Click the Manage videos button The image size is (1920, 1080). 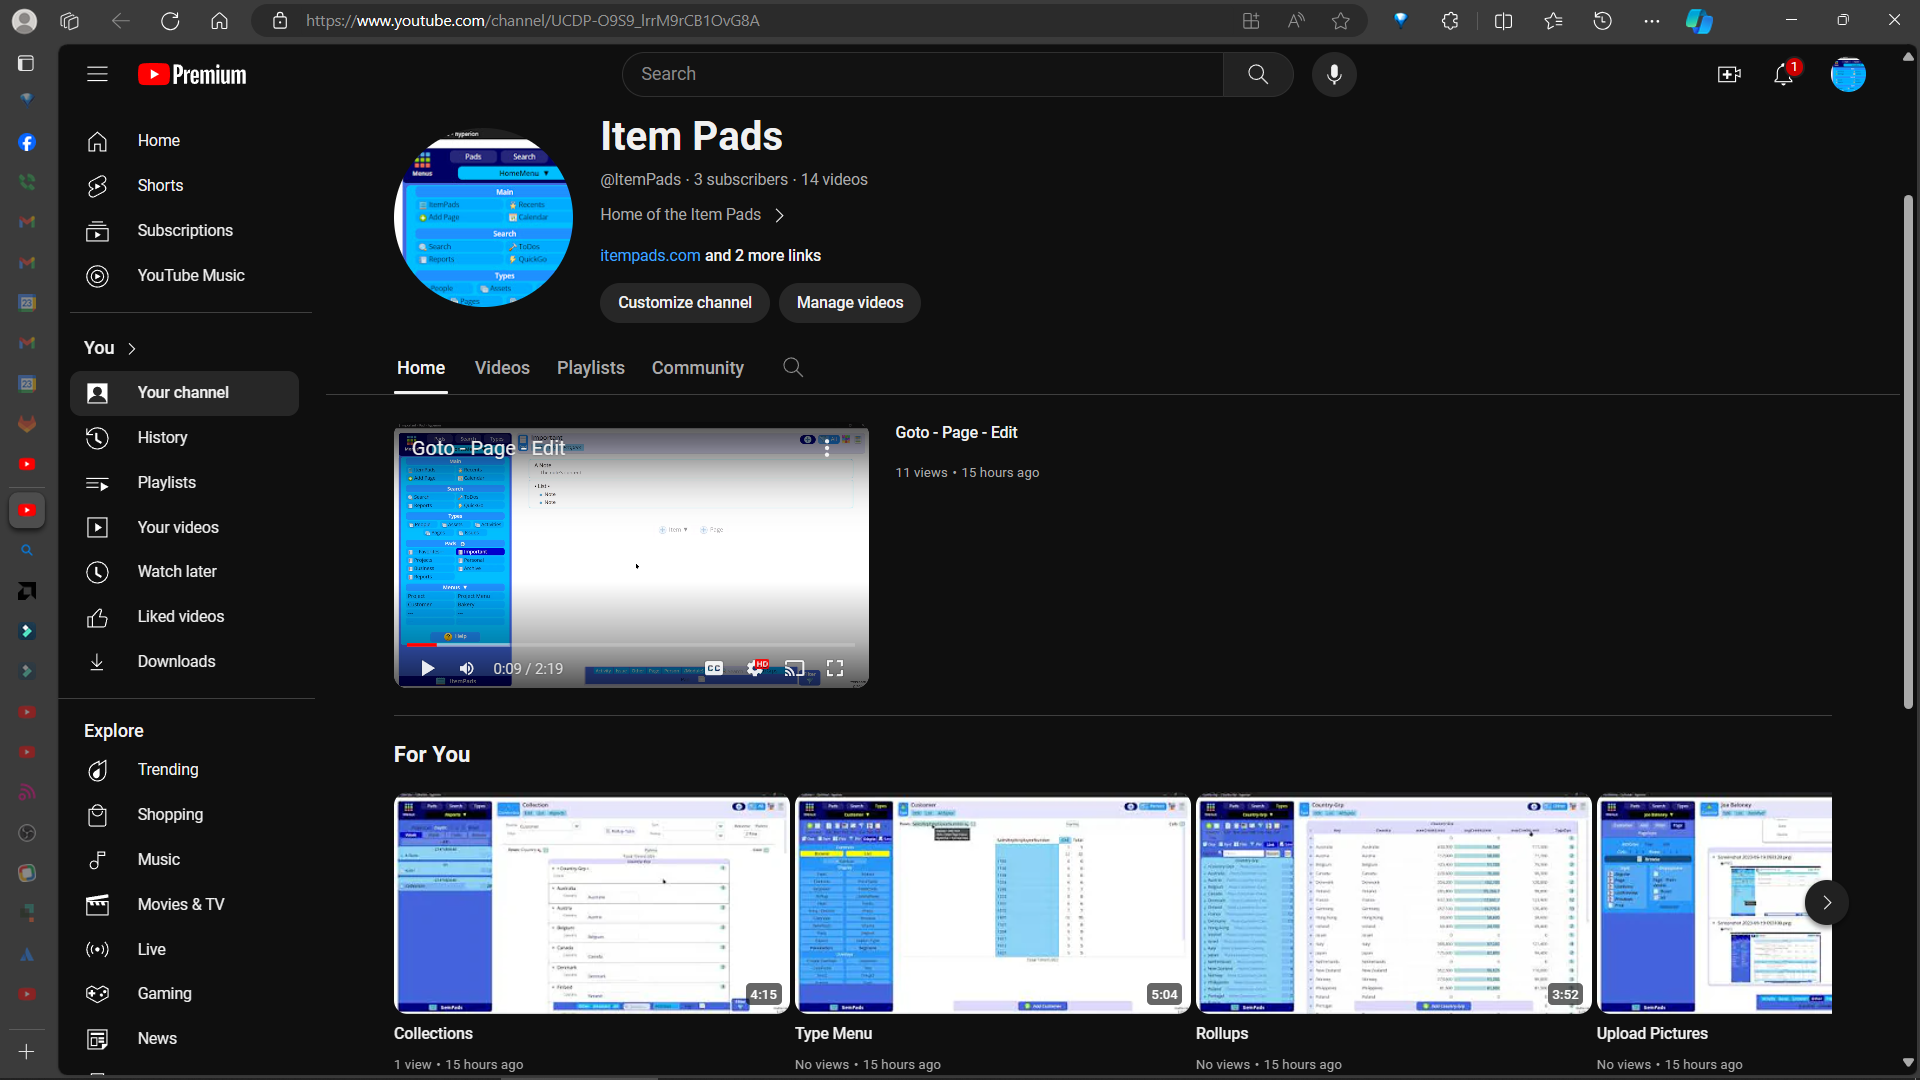(850, 303)
